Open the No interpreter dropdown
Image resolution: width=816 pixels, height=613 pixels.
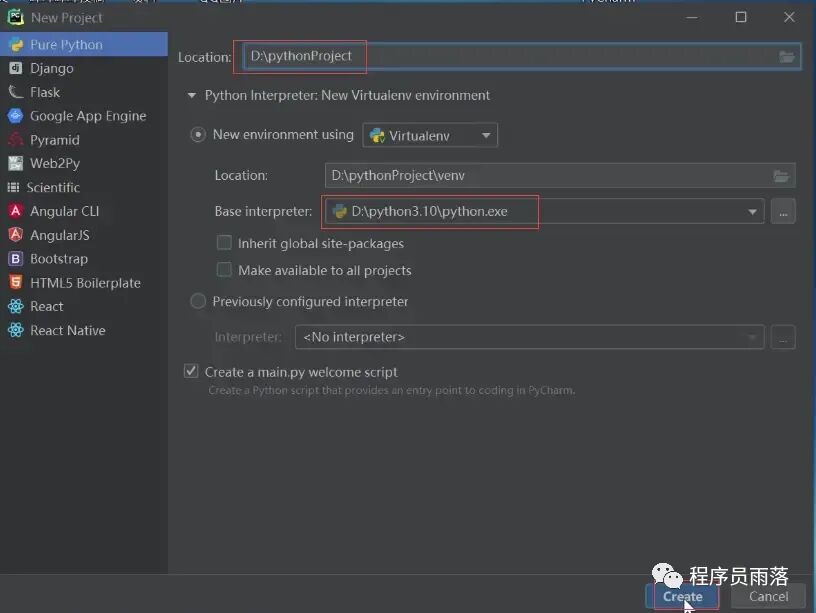click(x=529, y=337)
